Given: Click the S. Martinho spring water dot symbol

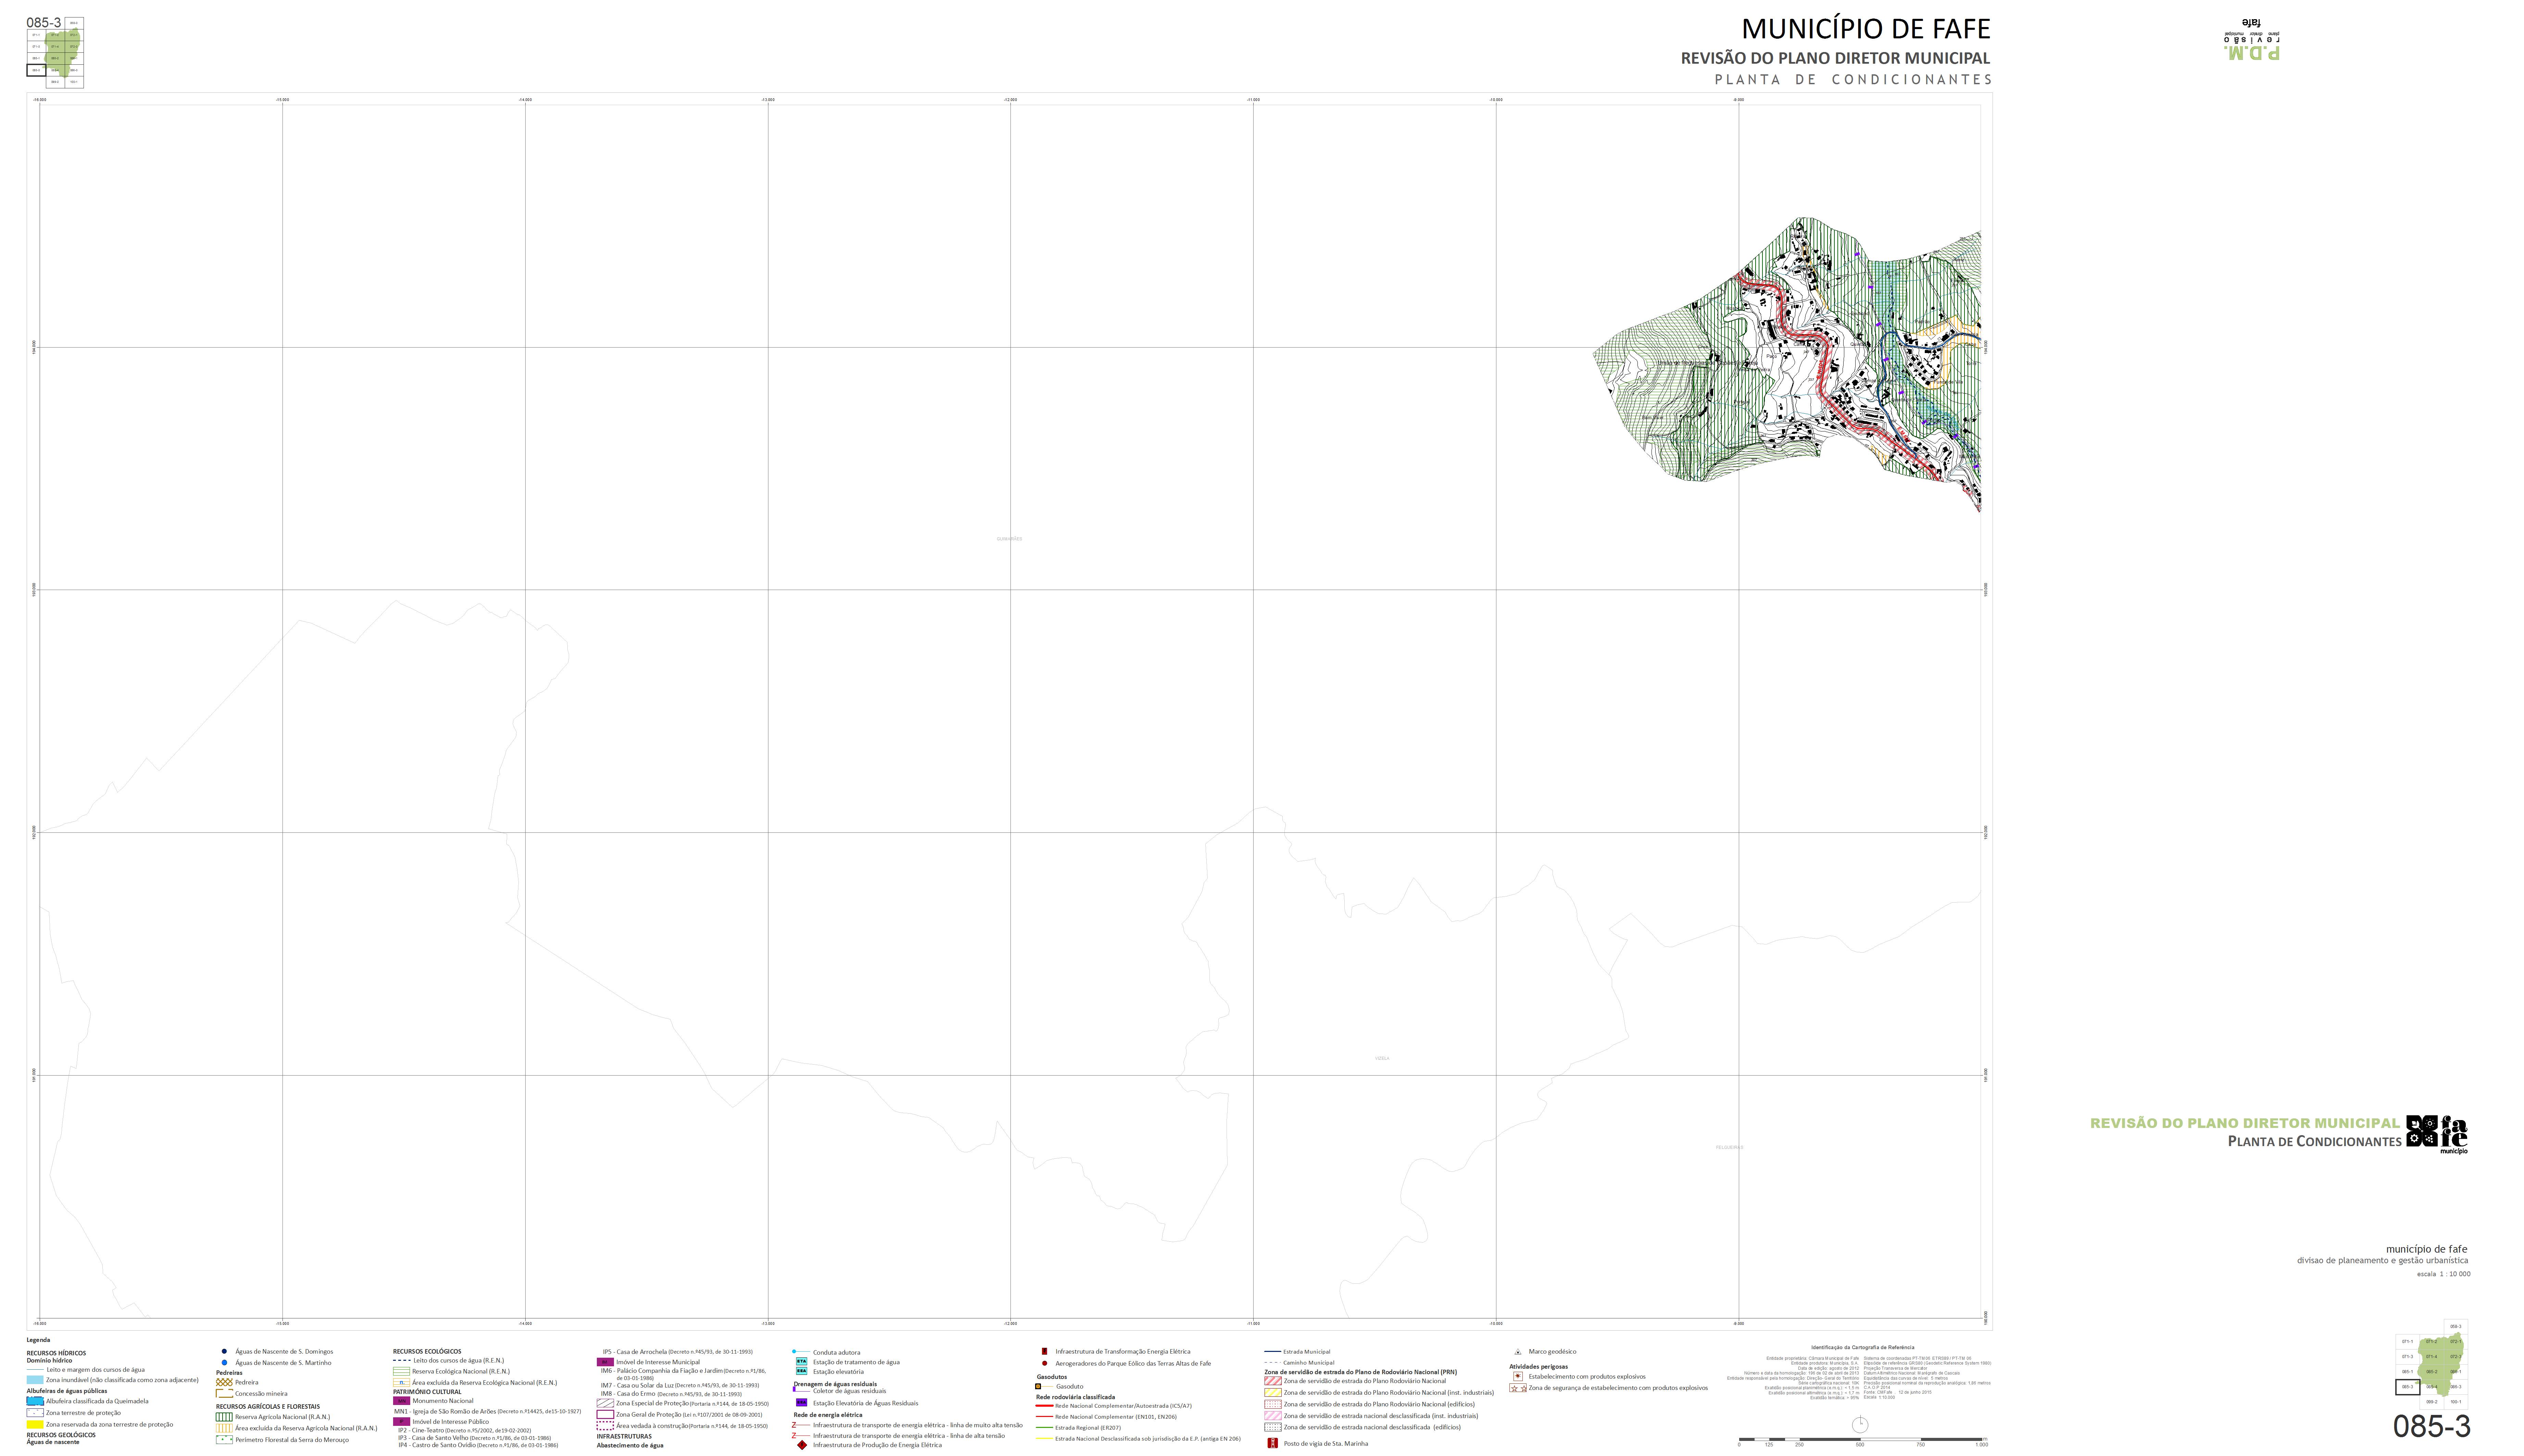Looking at the screenshot, I should tap(224, 1362).
